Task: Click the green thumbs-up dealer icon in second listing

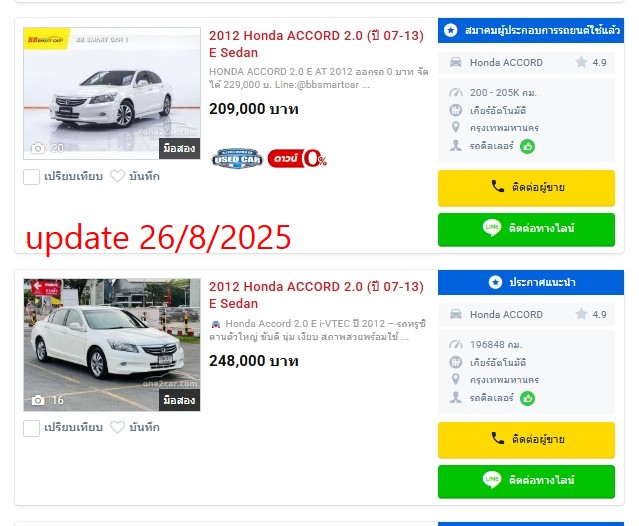Action: pyautogui.click(x=527, y=398)
